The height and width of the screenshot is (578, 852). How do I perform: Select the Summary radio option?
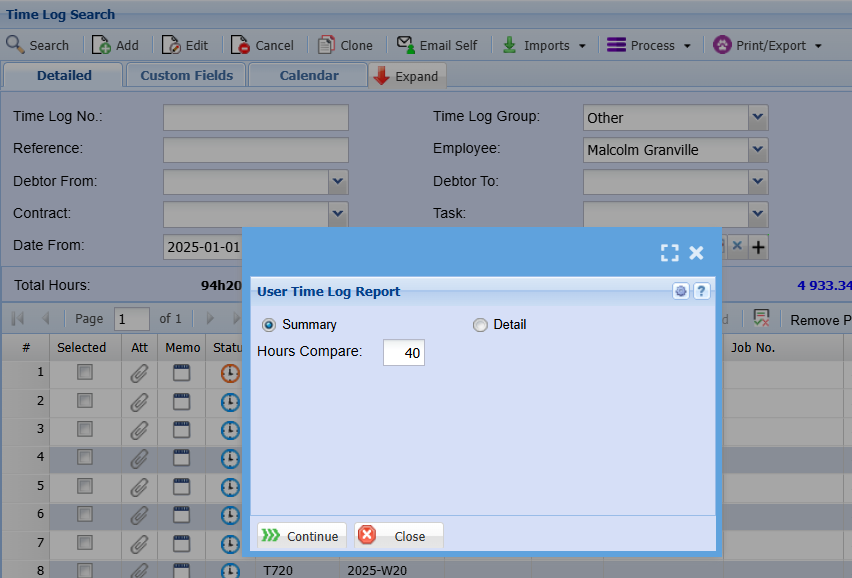268,325
